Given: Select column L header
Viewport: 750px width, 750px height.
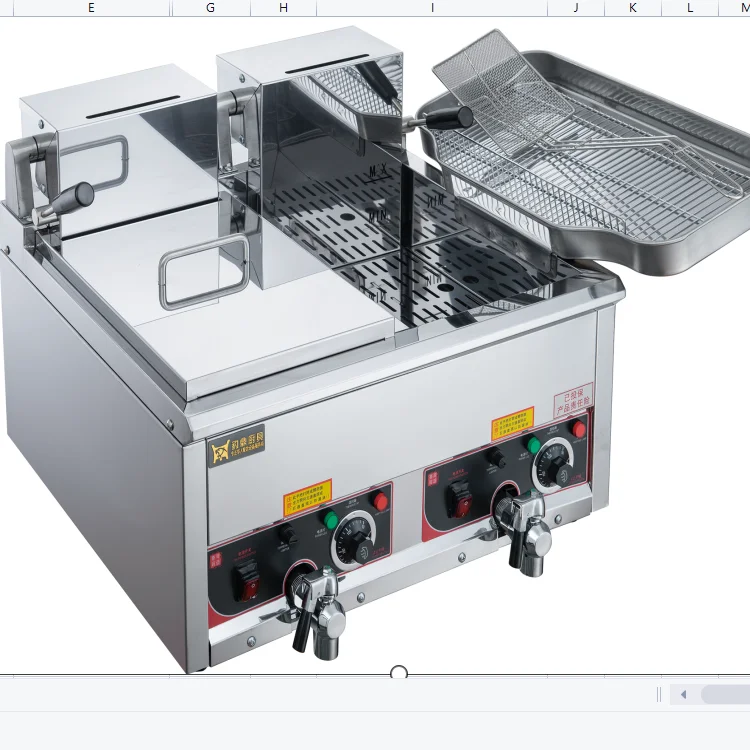Looking at the screenshot, I should 690,8.
